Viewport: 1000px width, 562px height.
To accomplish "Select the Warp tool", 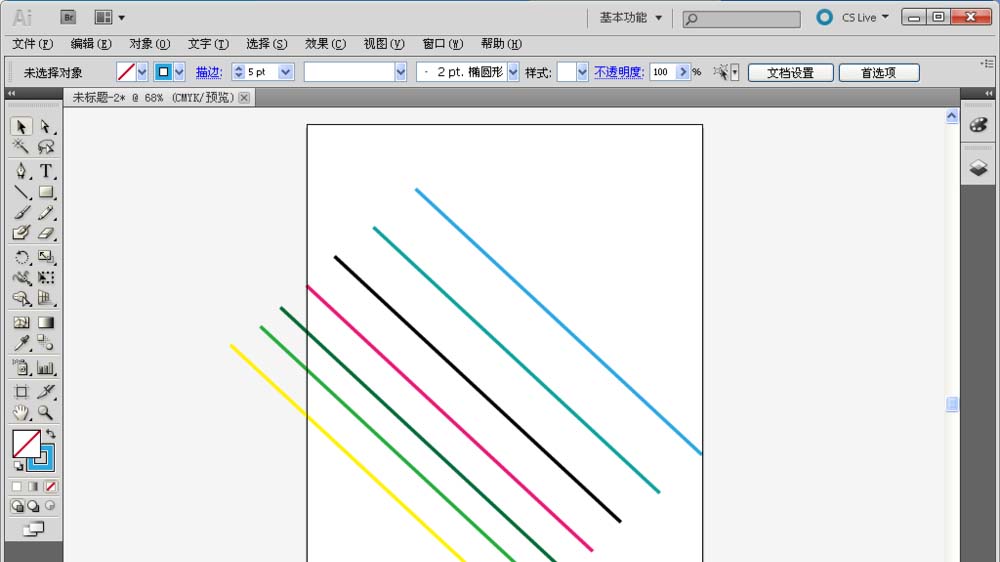I will pyautogui.click(x=21, y=277).
